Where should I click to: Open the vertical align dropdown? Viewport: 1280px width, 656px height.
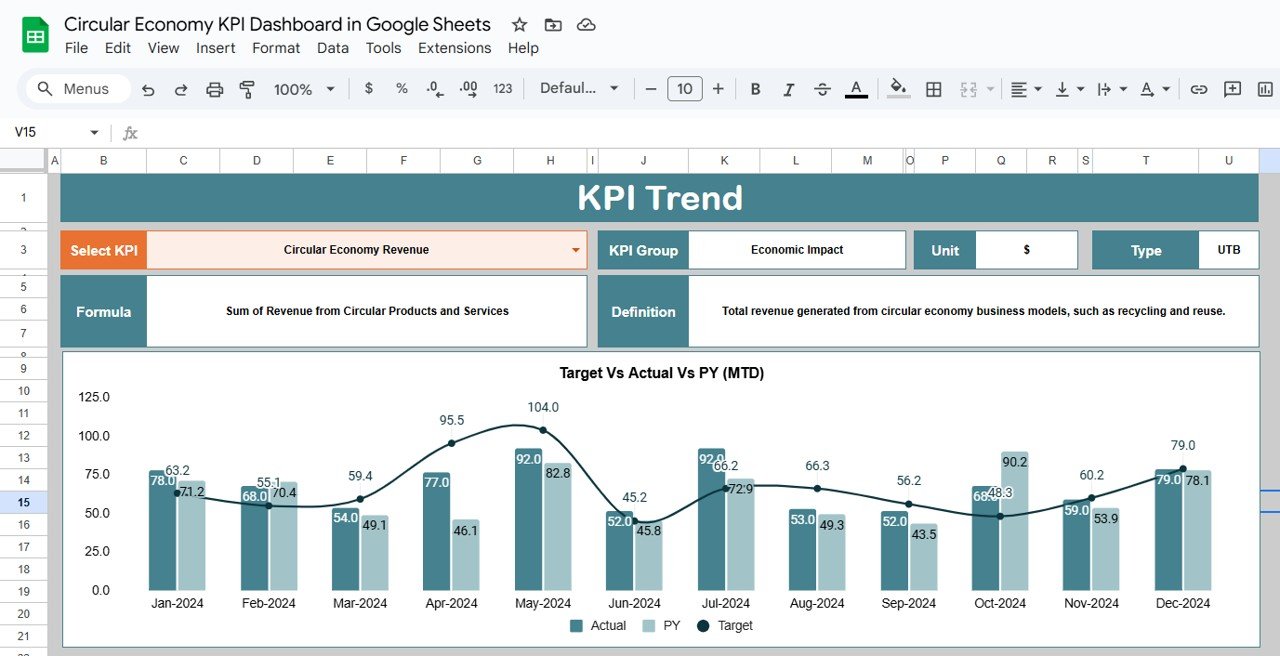1069,89
